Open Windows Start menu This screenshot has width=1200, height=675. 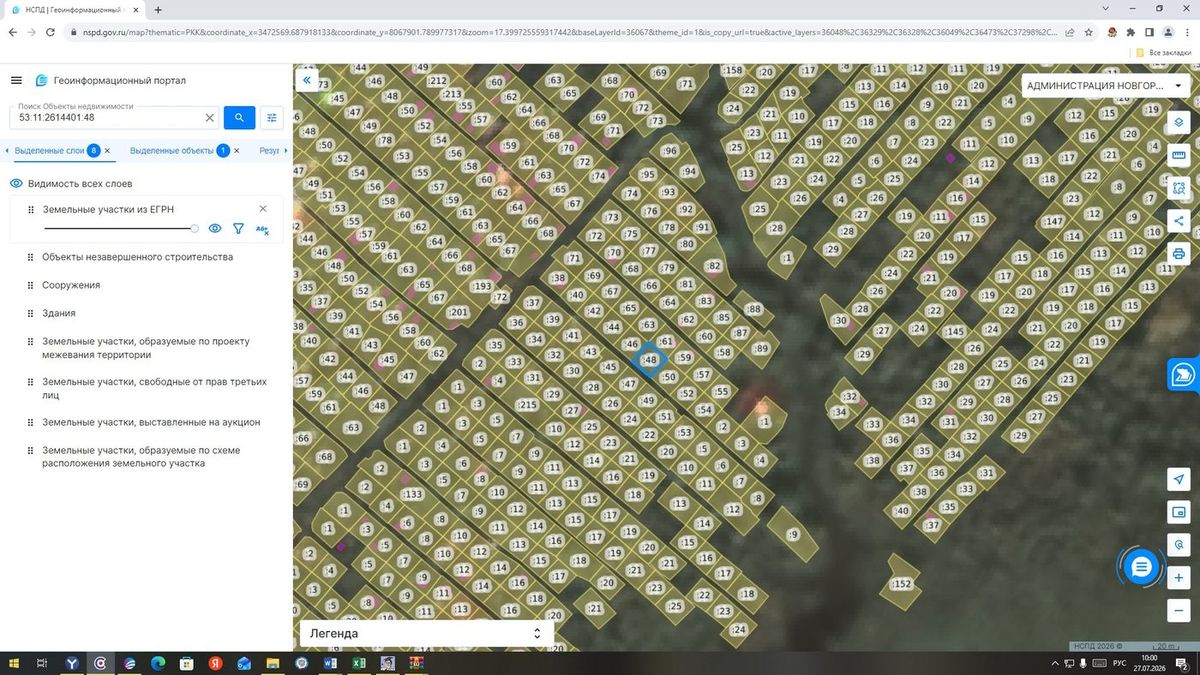(14, 663)
